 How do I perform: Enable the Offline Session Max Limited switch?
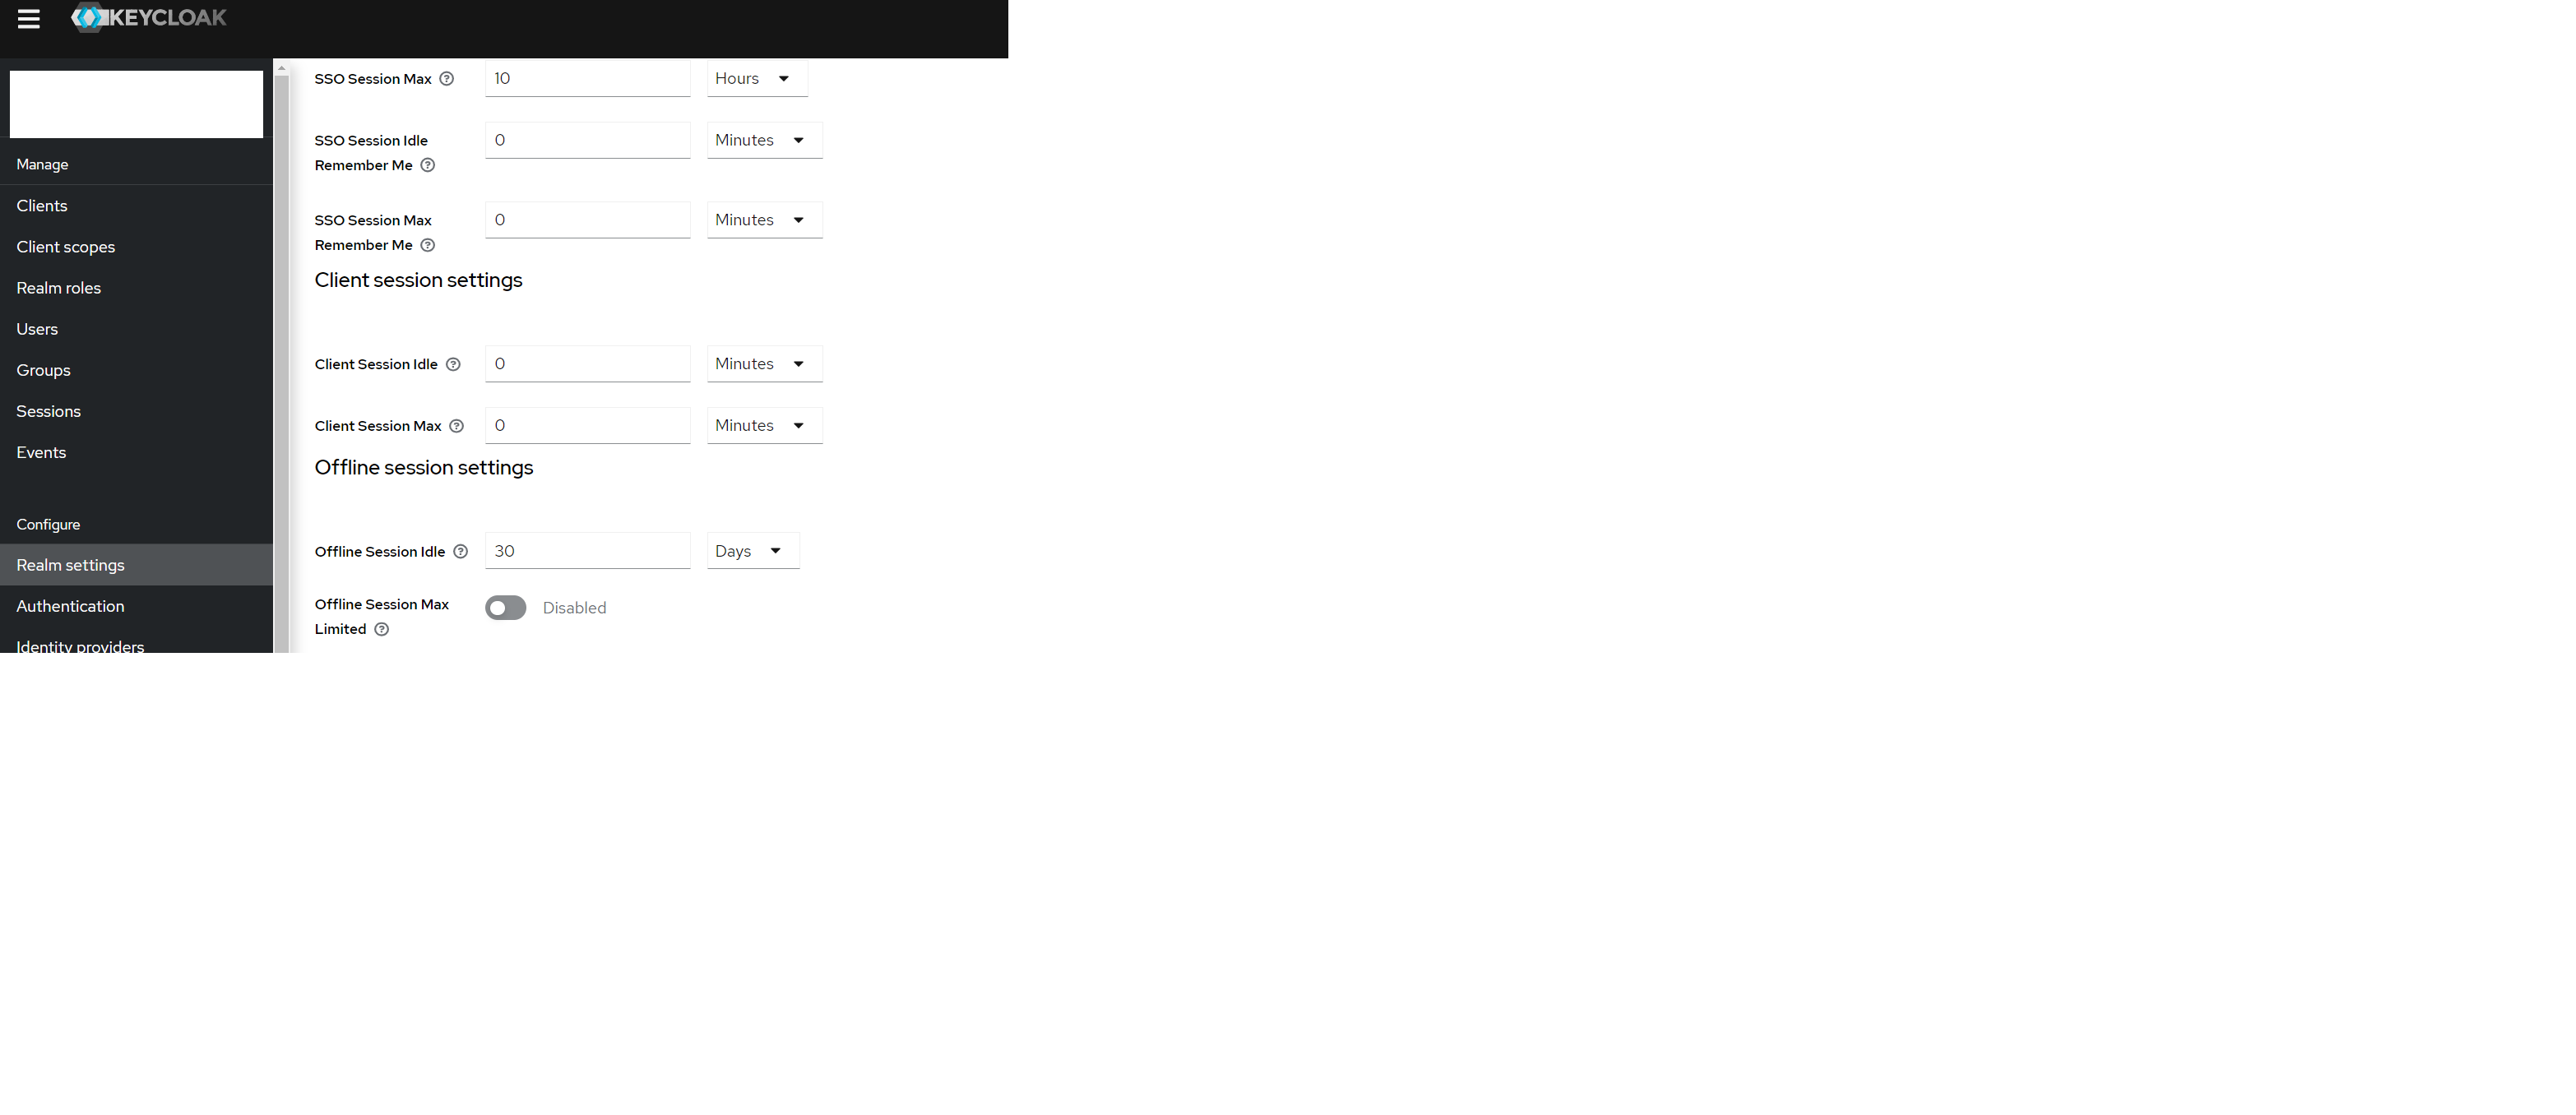tap(506, 608)
